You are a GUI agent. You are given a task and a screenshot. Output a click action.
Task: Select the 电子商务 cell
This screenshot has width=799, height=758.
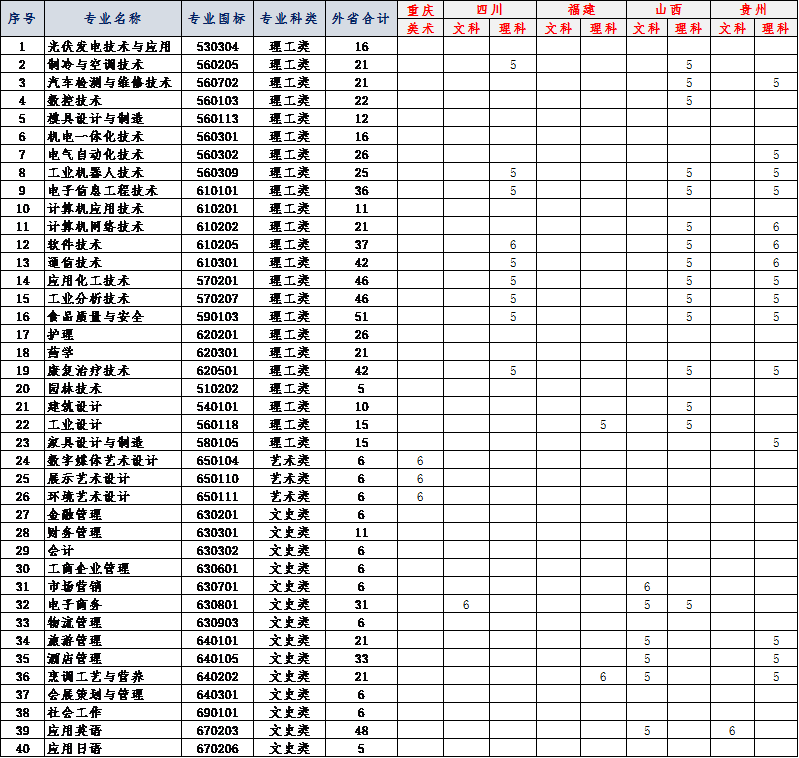click(113, 605)
